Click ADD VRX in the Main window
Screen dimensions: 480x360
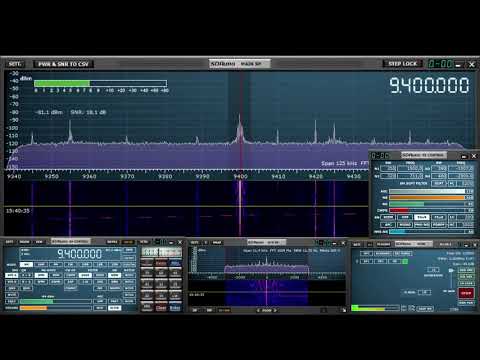(466, 270)
